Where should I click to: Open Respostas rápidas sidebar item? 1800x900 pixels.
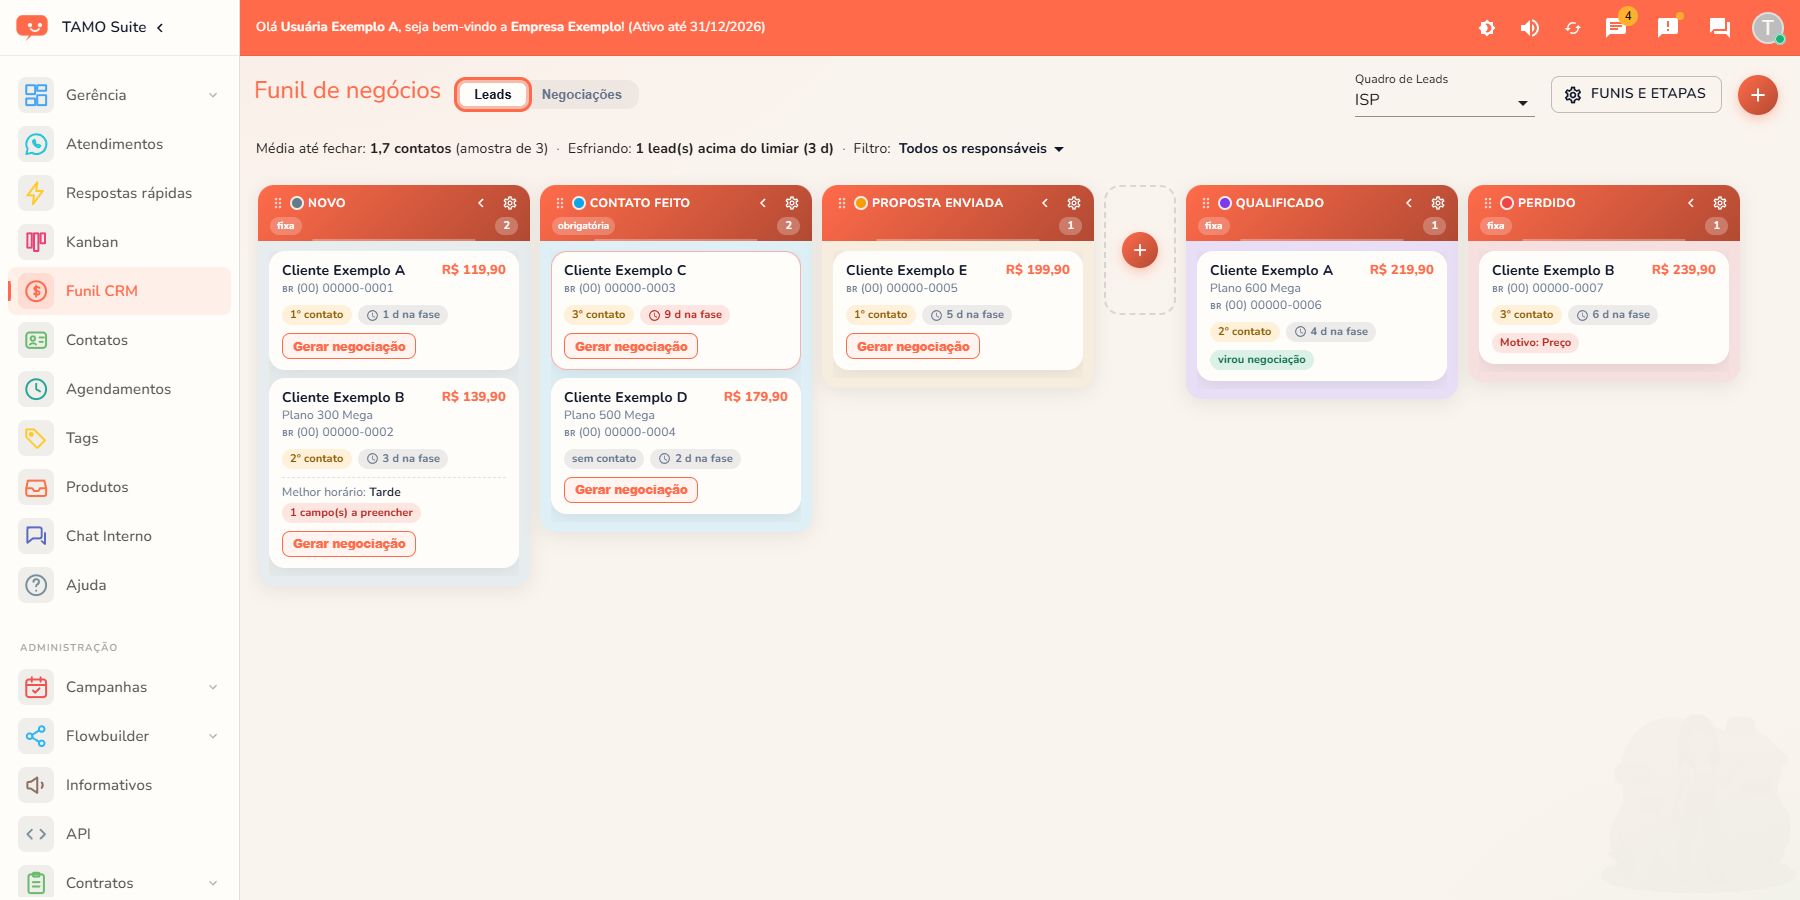pos(120,193)
